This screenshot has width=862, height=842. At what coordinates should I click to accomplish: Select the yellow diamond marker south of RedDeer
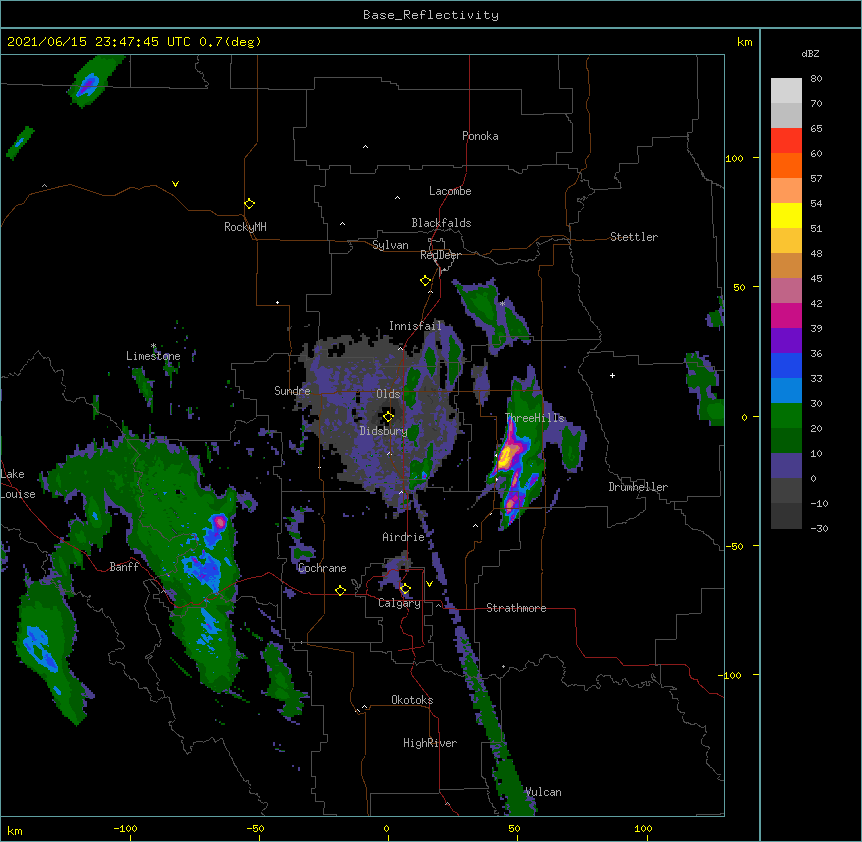(x=426, y=281)
